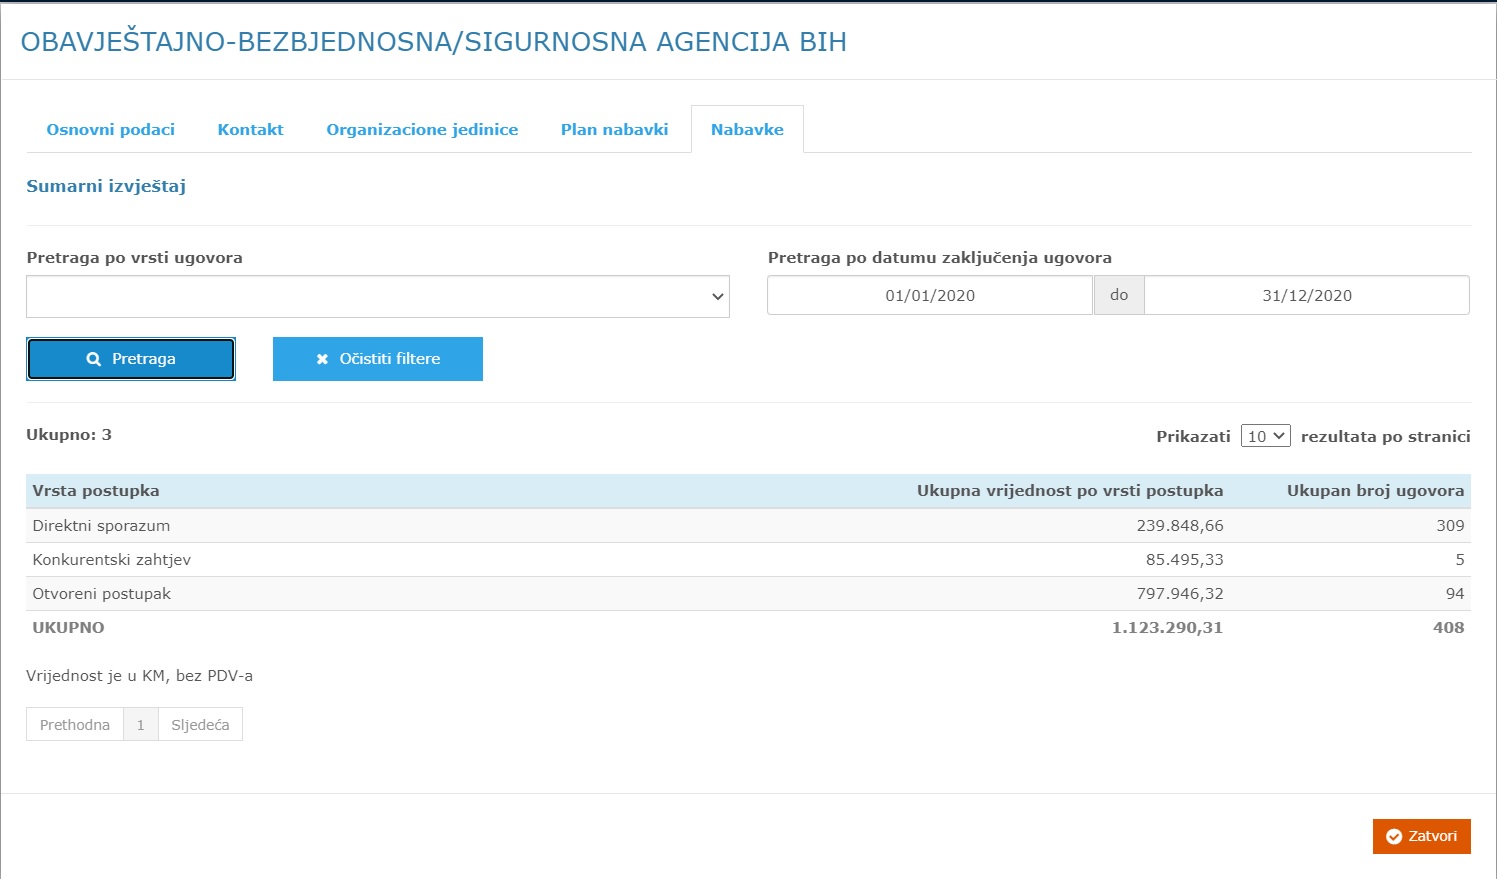This screenshot has width=1497, height=879.
Task: Select the Otvoreni postupak row
Action: pos(748,594)
